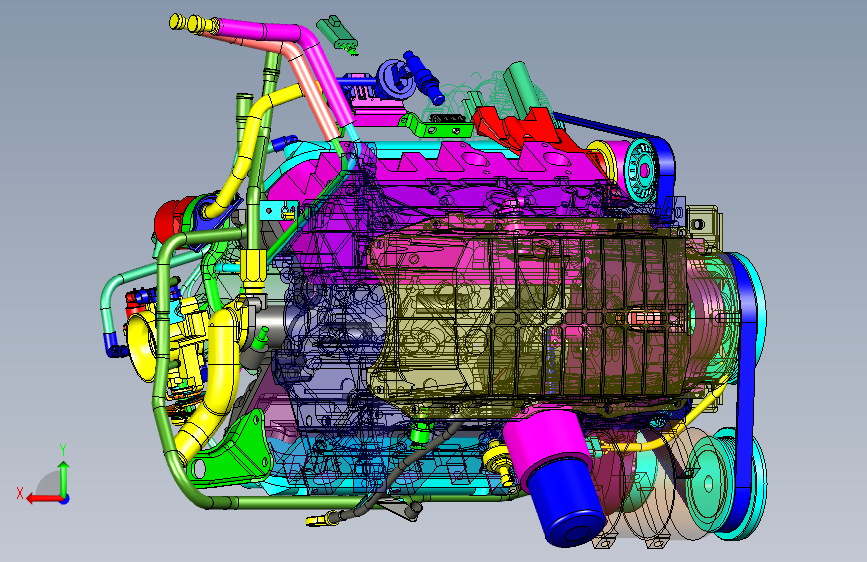This screenshot has width=867, height=562.
Task: Click the blue origin ball of the triad
Action: point(65,499)
